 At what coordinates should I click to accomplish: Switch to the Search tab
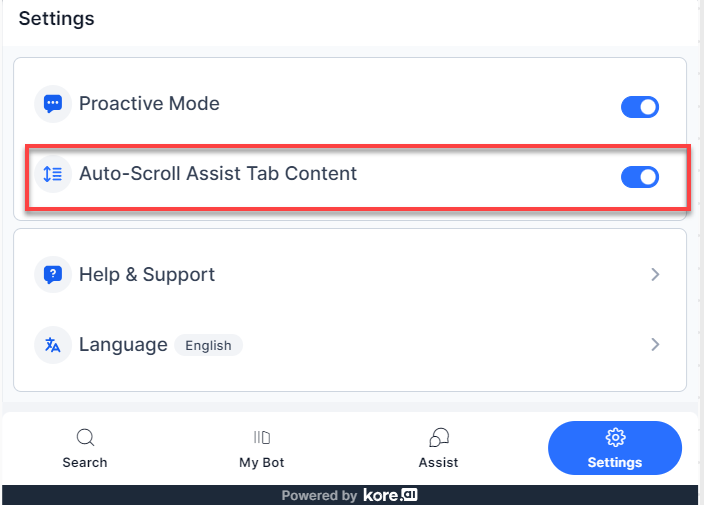85,462
